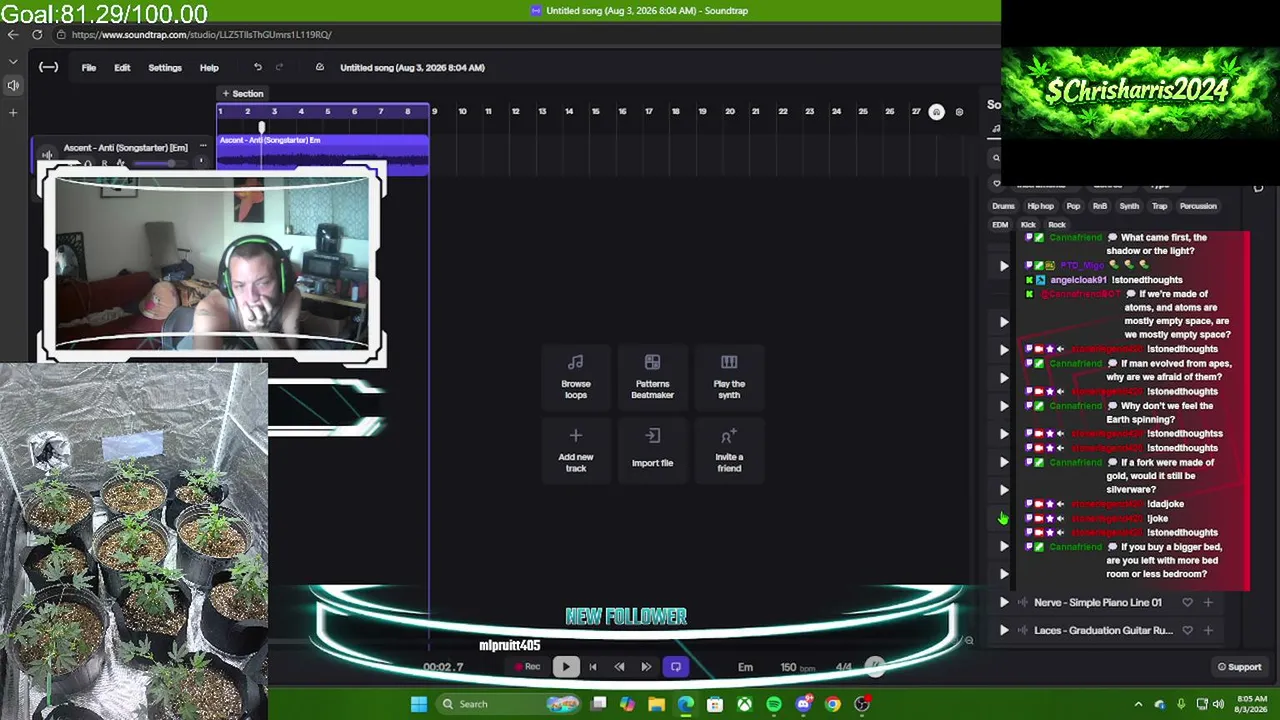Open Play the synth

[729, 377]
